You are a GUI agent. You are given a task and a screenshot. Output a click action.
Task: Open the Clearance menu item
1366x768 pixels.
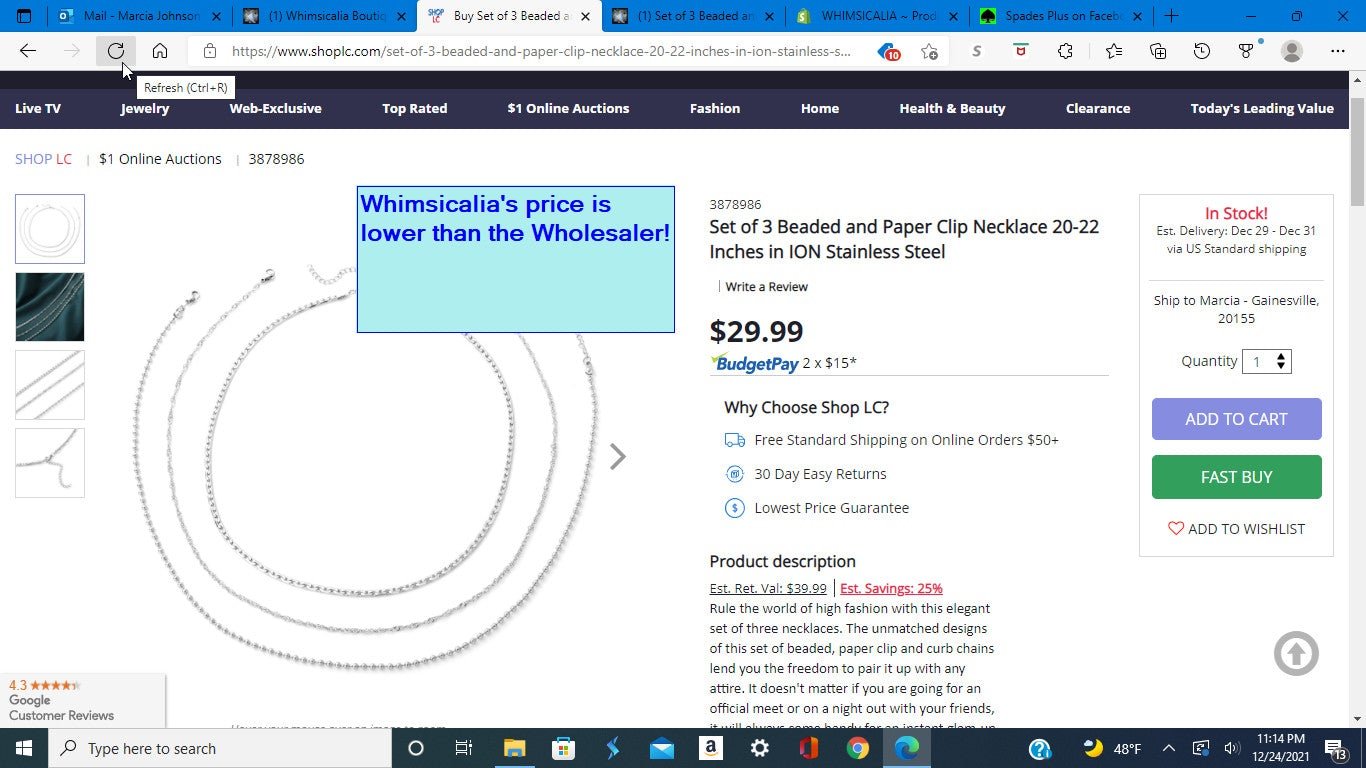1098,108
